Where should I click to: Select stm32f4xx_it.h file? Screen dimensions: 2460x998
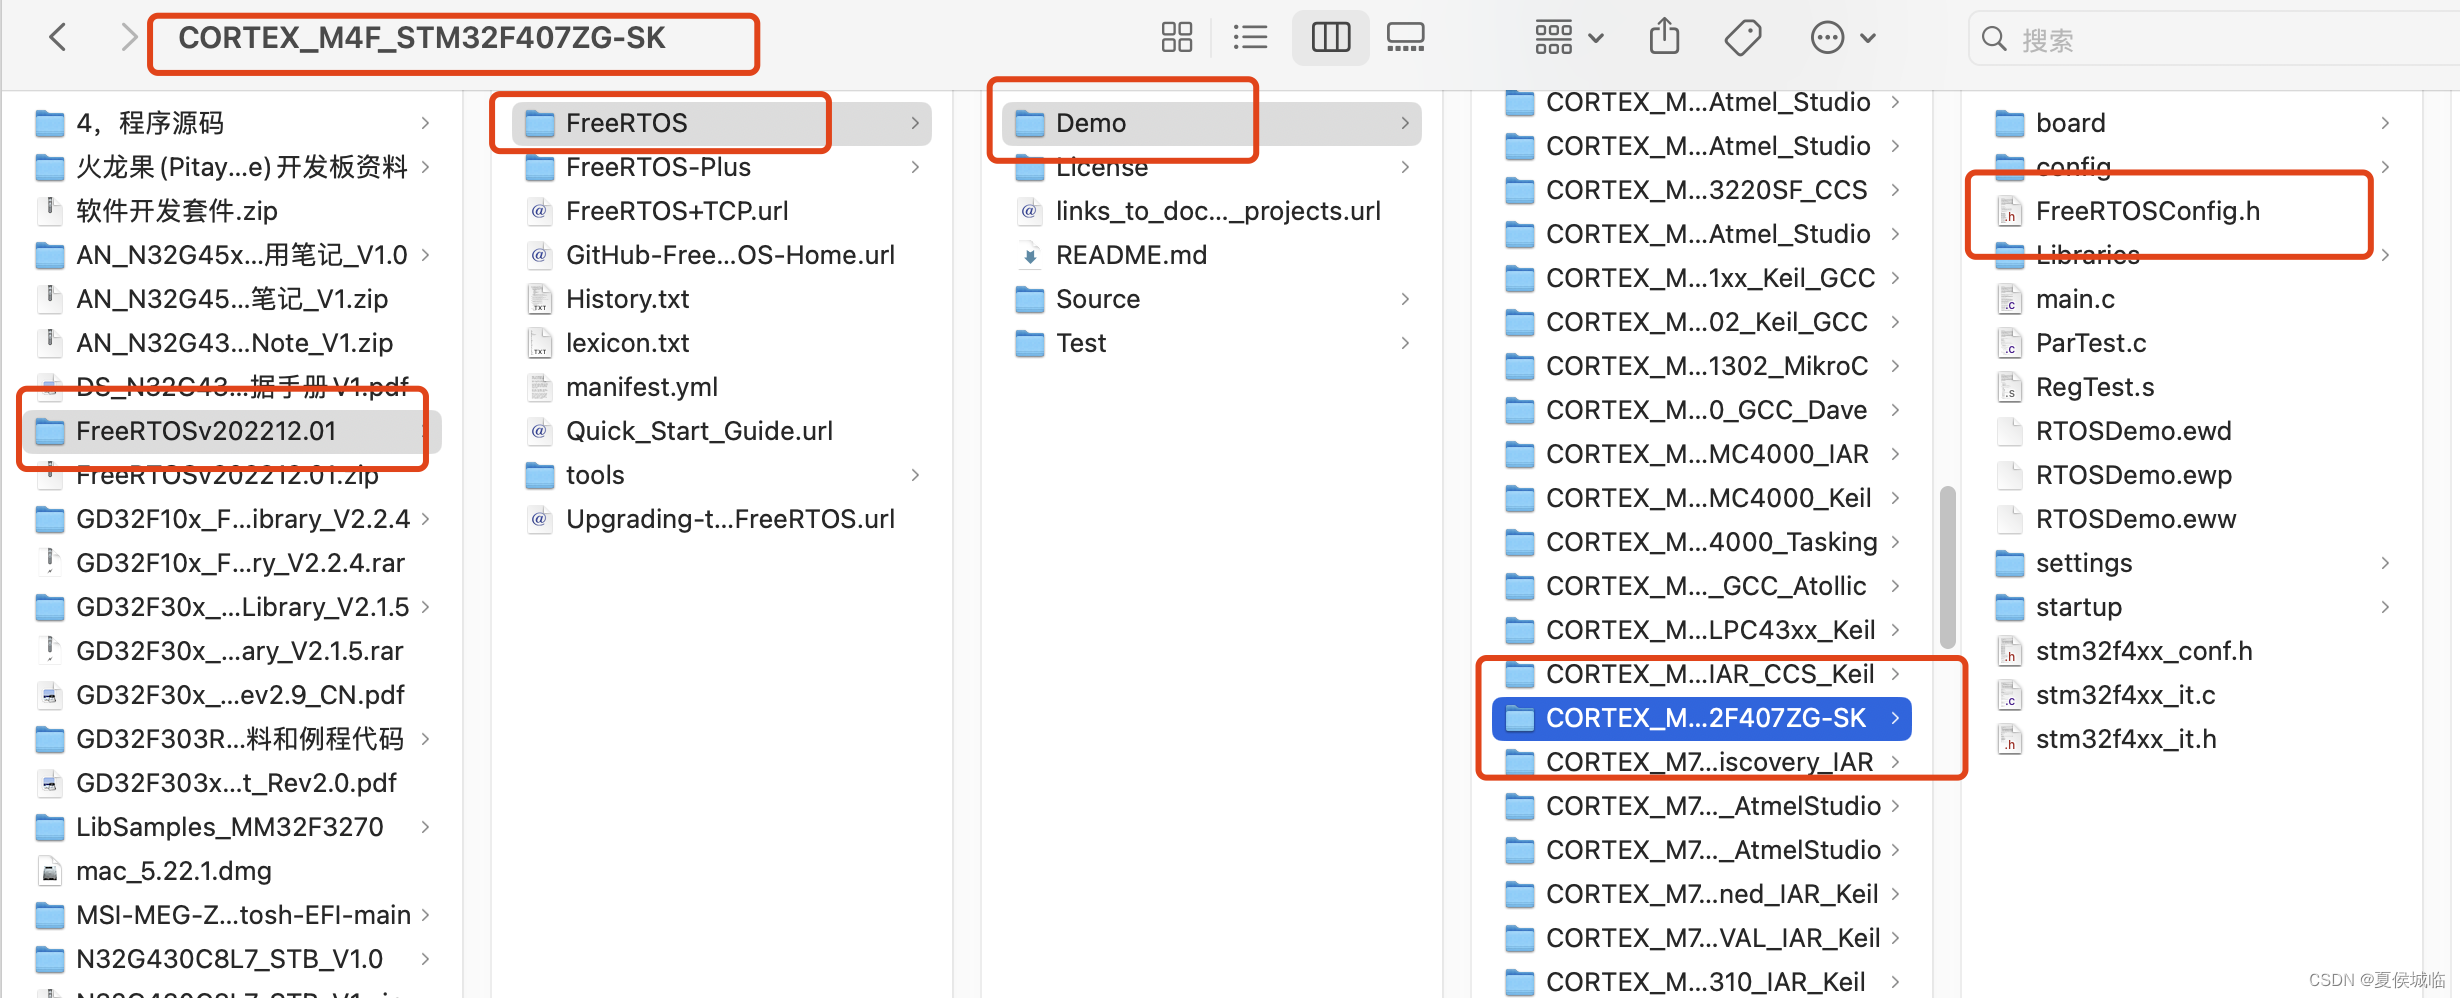2192,739
